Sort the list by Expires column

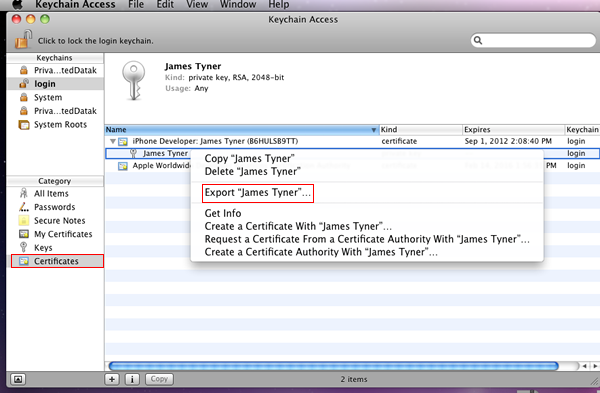(x=514, y=130)
